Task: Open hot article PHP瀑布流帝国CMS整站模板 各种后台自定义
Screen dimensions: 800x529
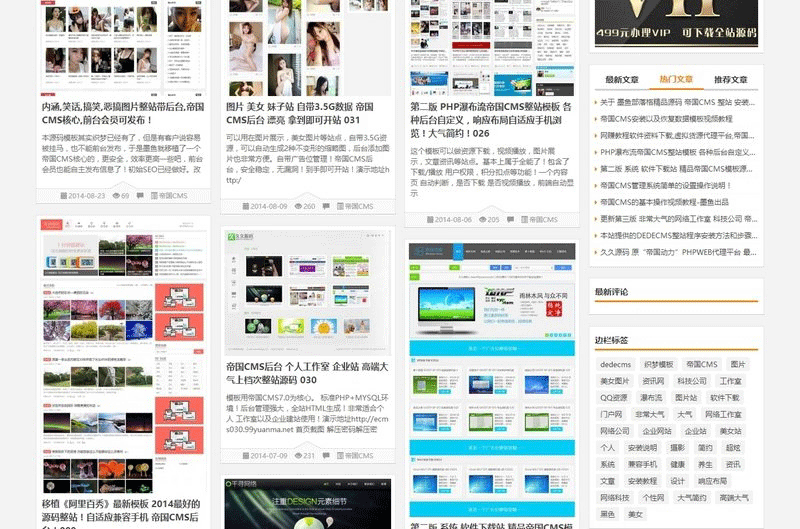Action: pos(678,153)
